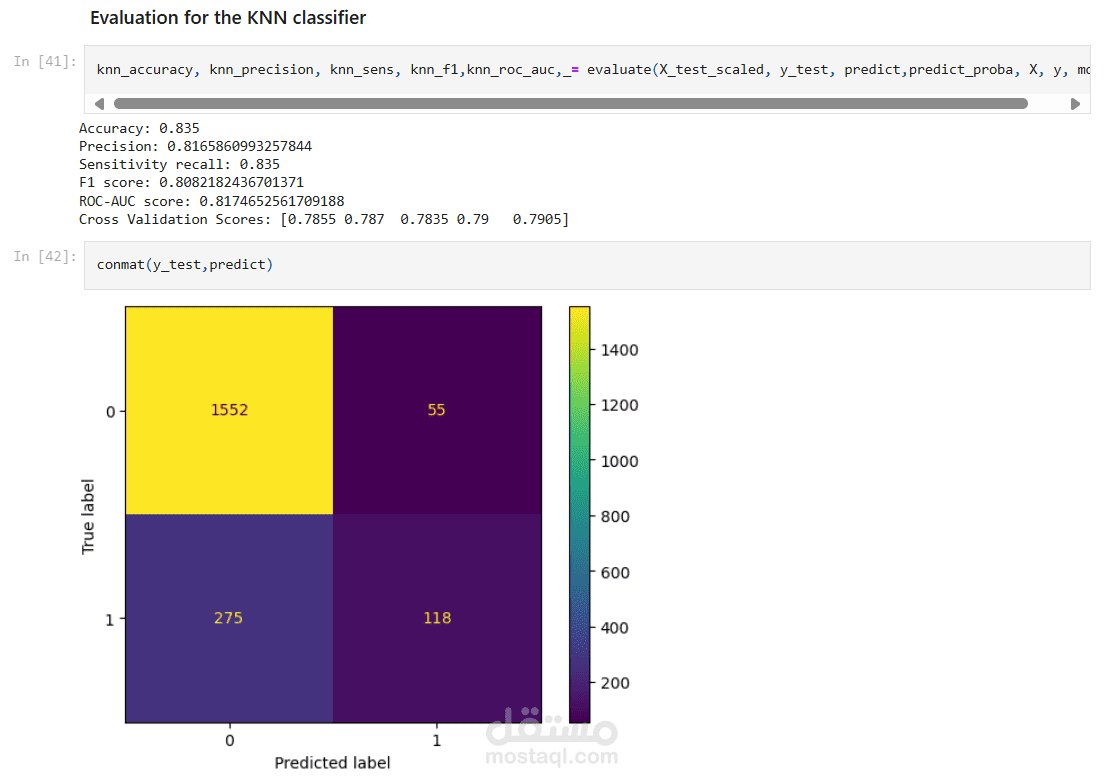
Task: Click the yellow 1552 confusion matrix cell
Action: (230, 410)
